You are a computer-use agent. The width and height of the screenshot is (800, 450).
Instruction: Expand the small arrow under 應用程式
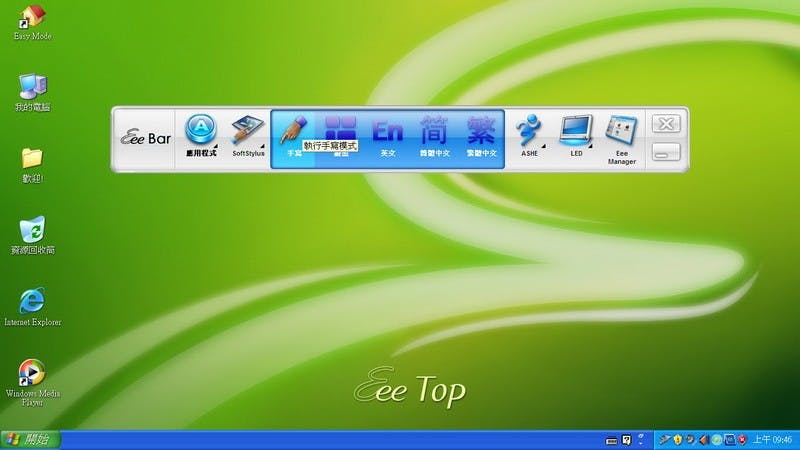[215, 146]
